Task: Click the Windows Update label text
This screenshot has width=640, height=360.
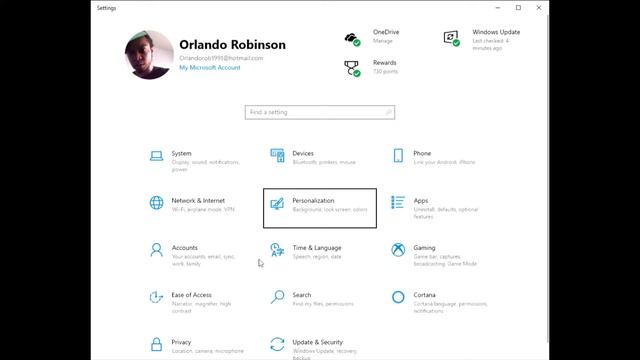Action: (496, 32)
